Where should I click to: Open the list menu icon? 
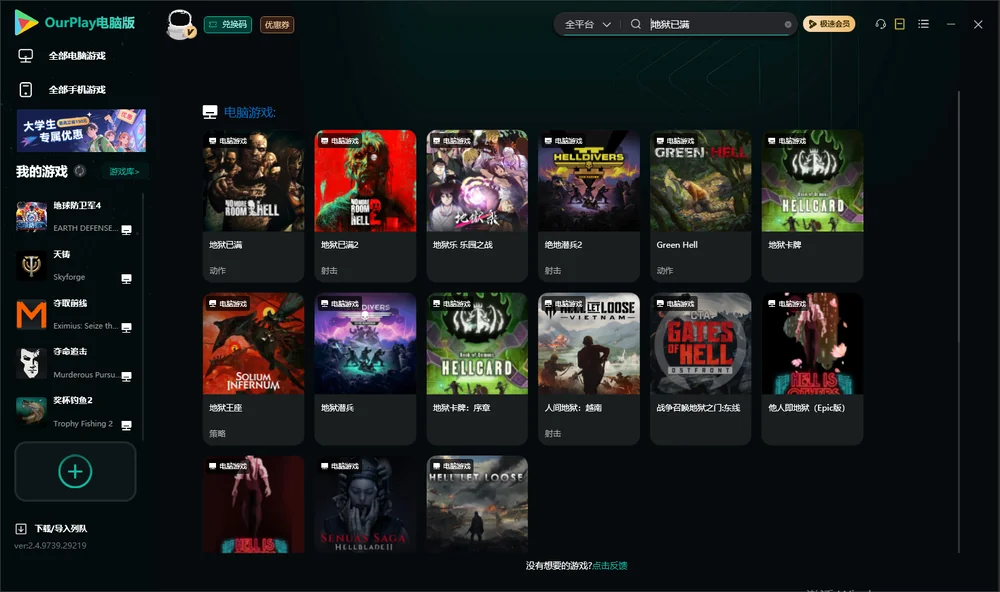point(923,24)
